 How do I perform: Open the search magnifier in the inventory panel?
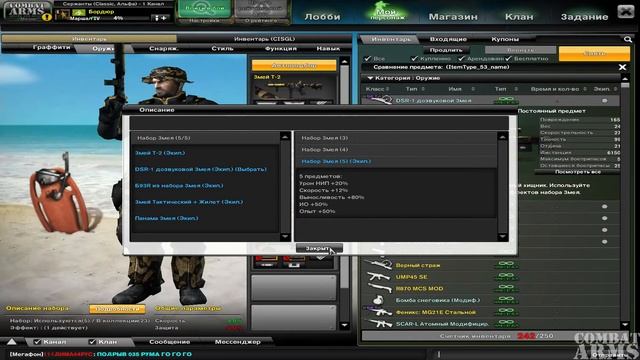(628, 40)
